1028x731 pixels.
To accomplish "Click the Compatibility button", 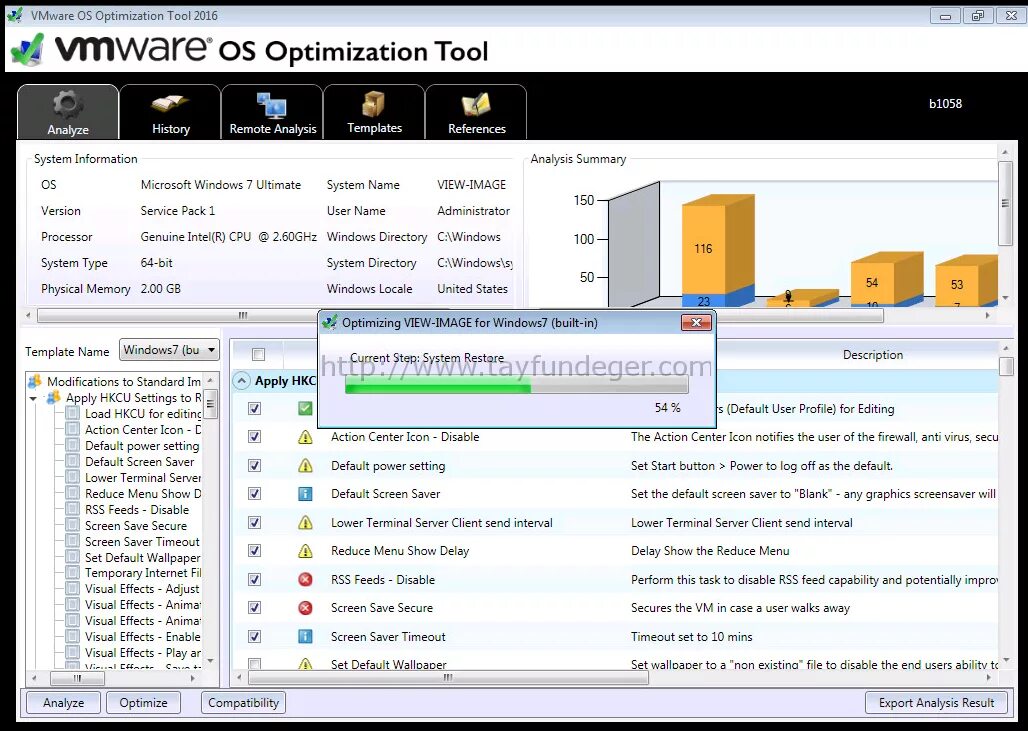I will tap(243, 703).
